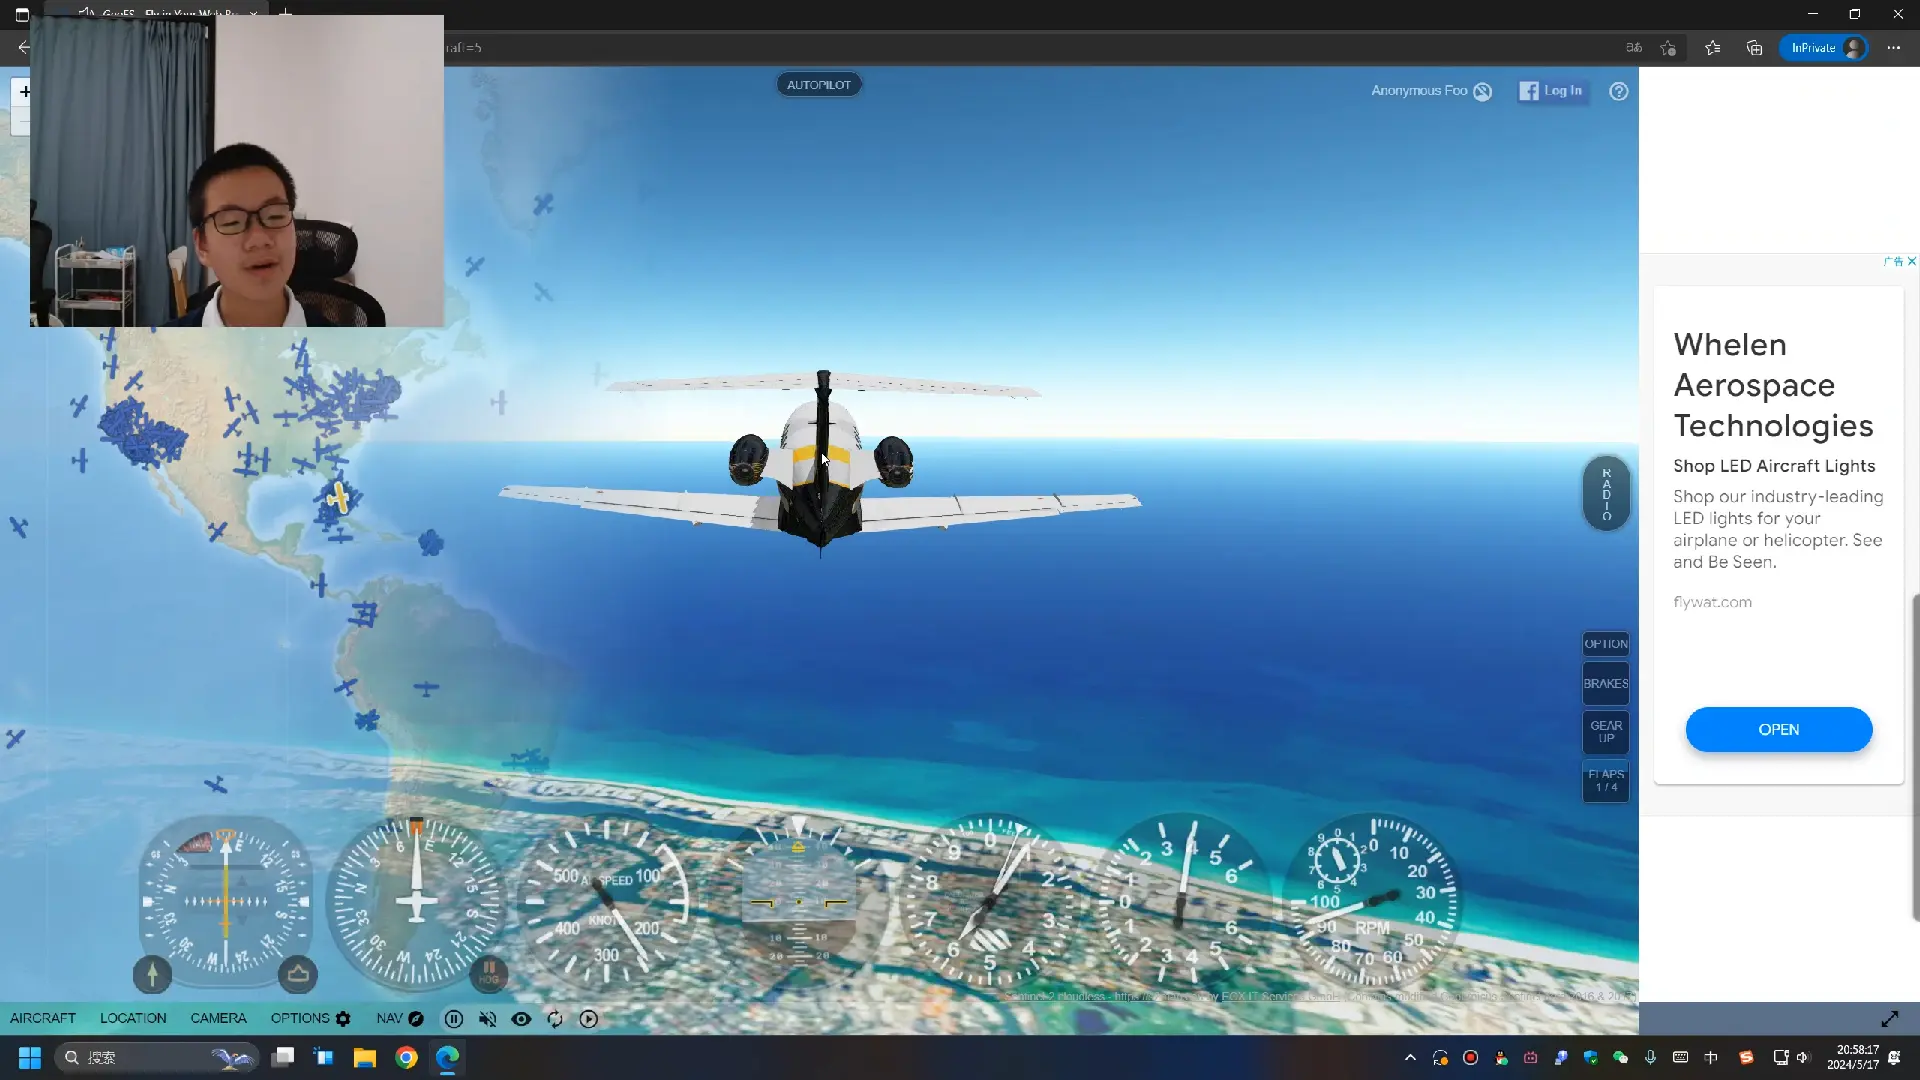Open the AIRCRAFT menu
The image size is (1920, 1080).
(x=43, y=1018)
